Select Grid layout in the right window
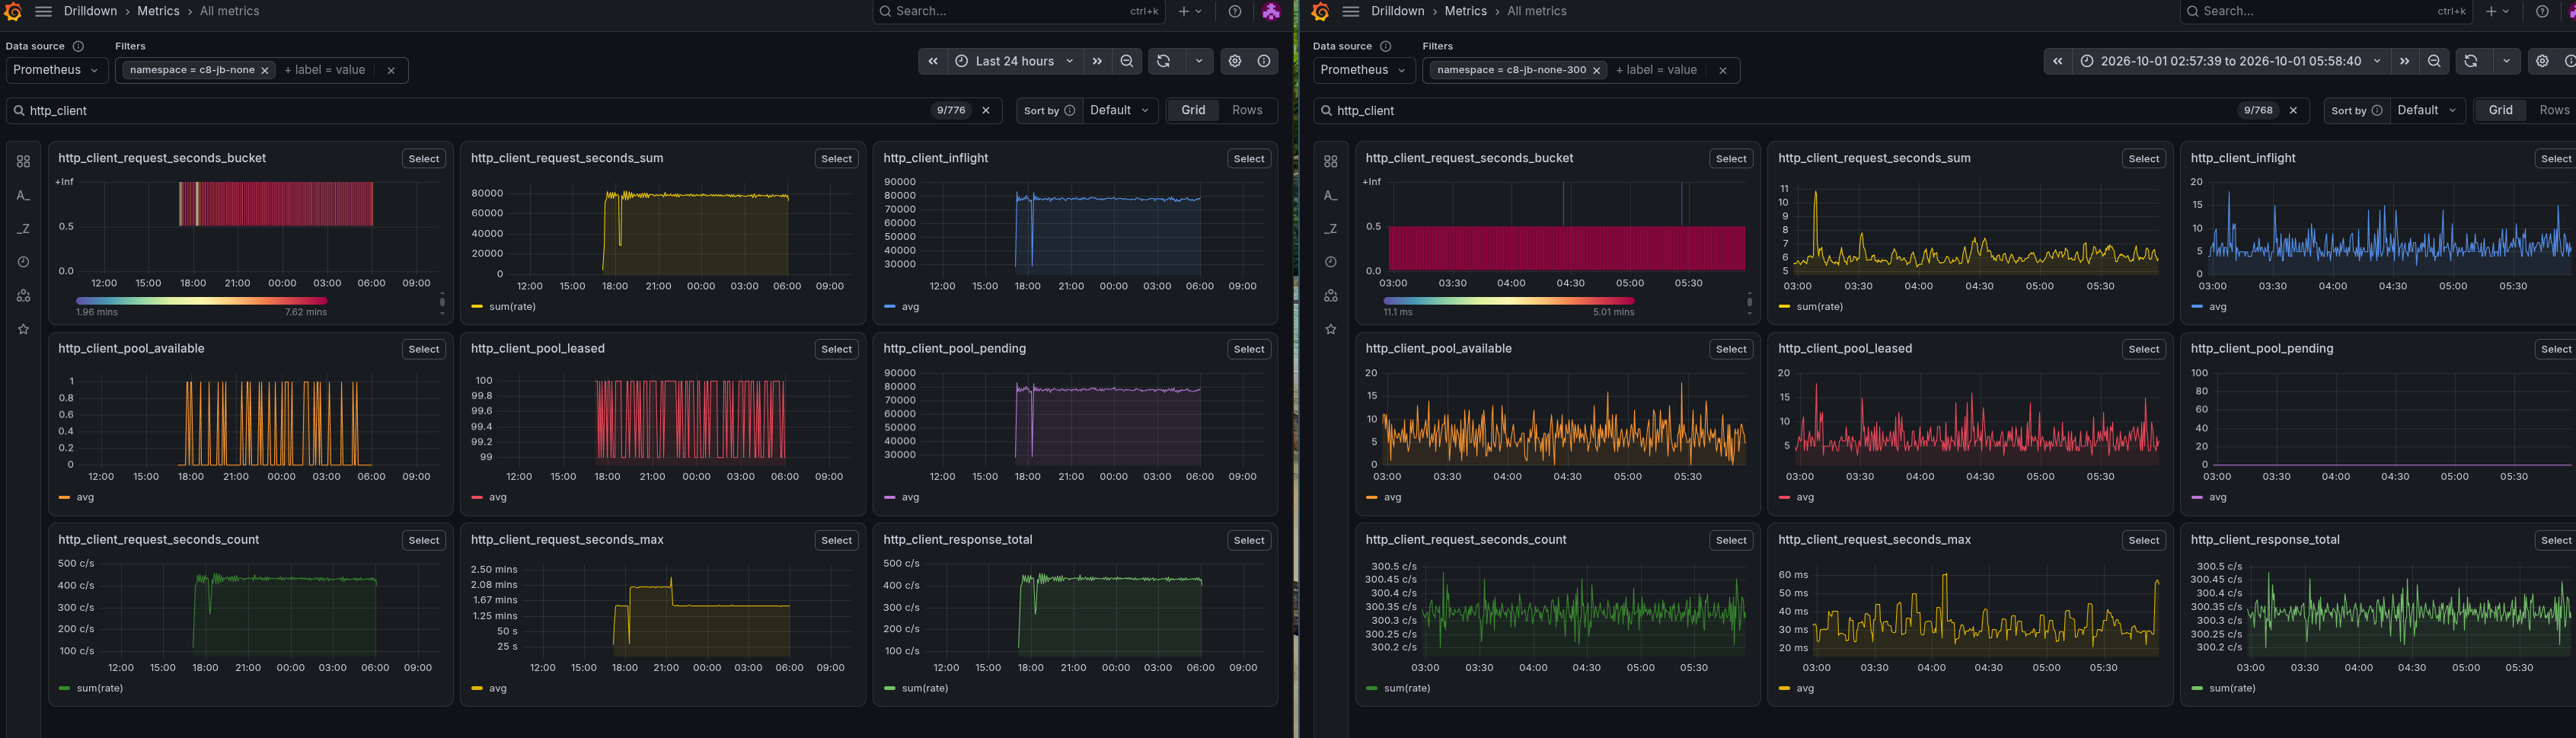This screenshot has width=2576, height=738. point(2500,110)
